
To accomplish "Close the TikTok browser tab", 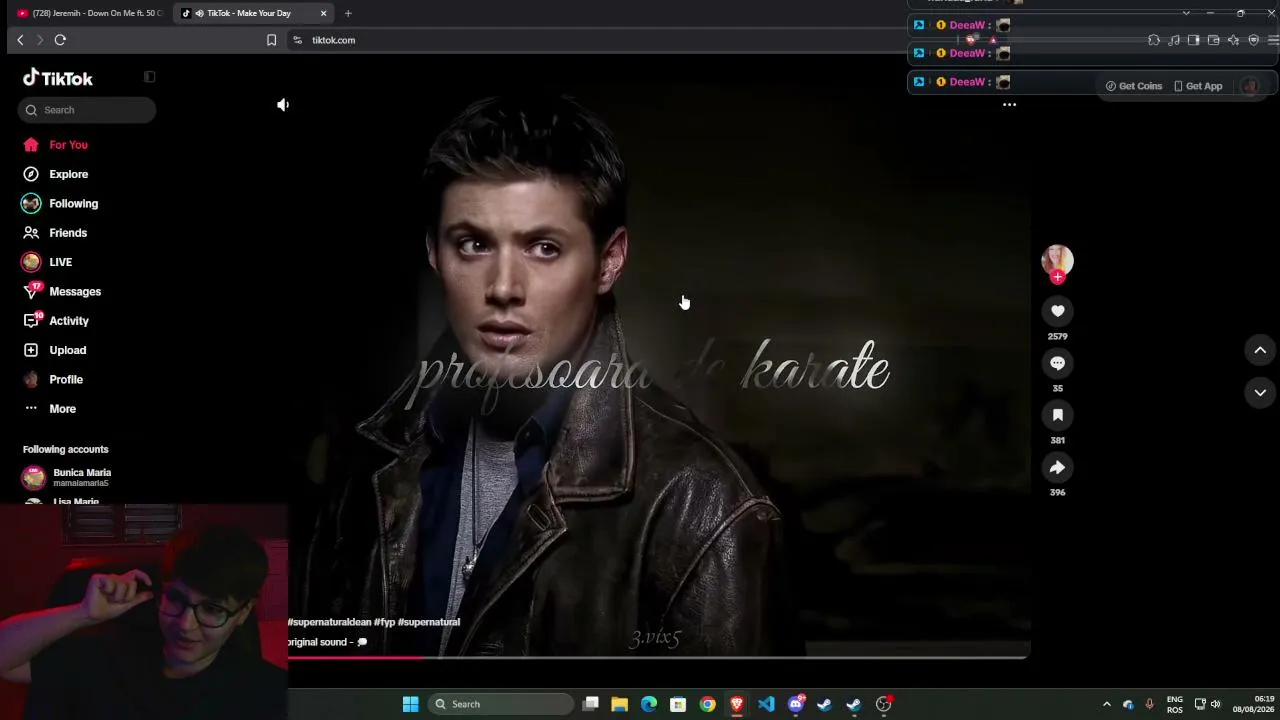I will (x=323, y=13).
